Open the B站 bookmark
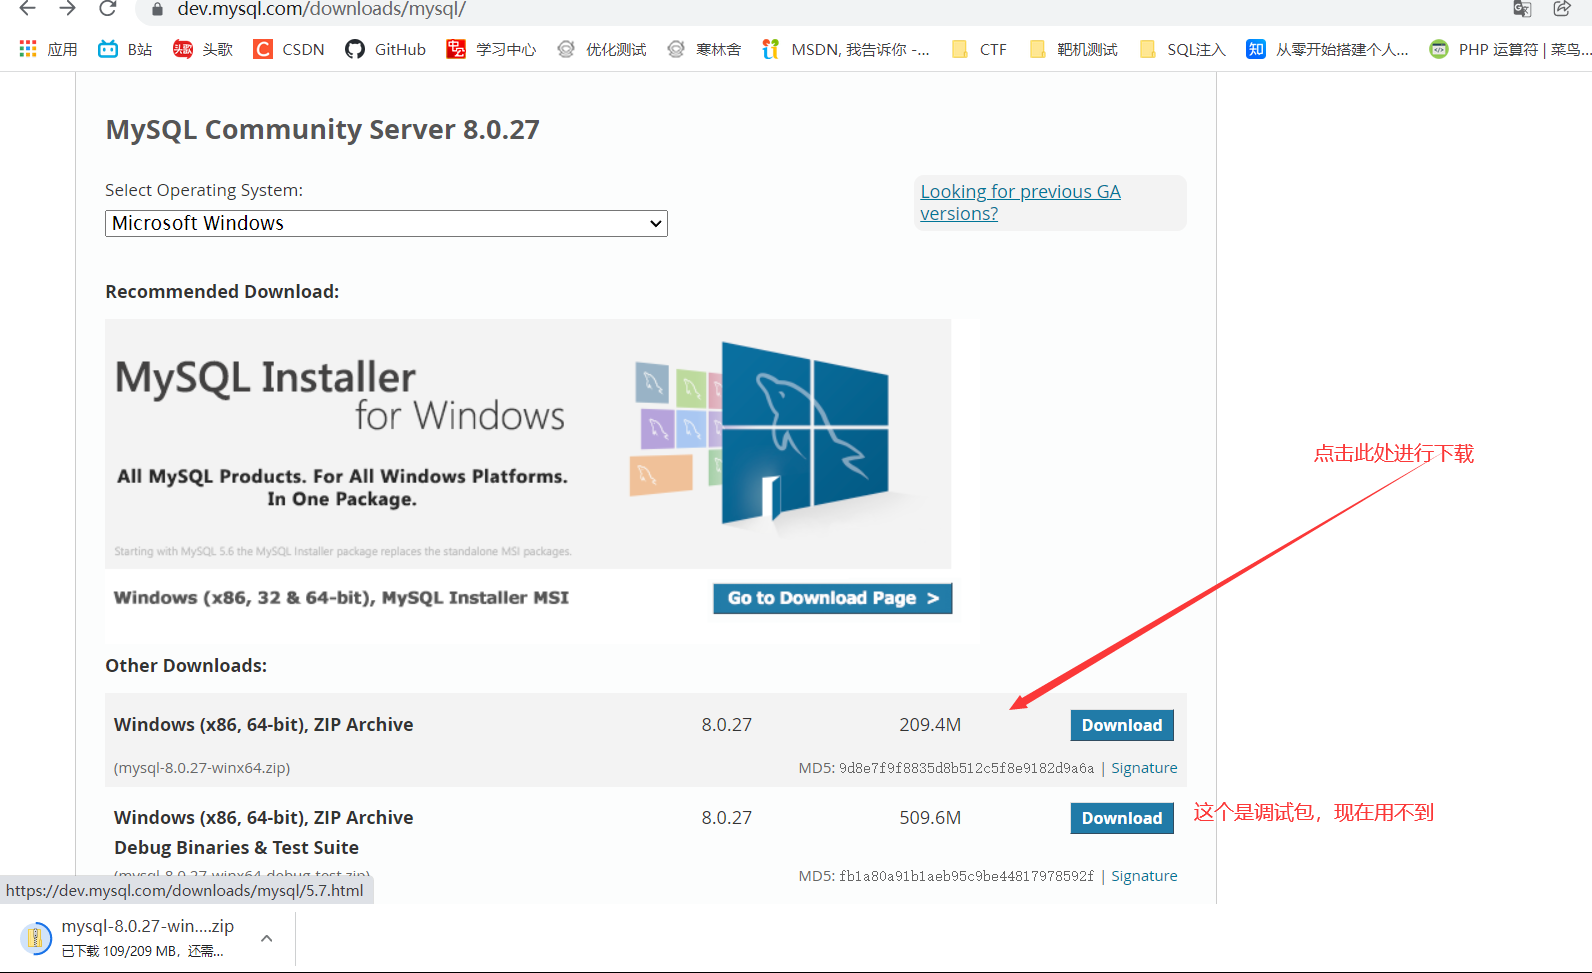1592x973 pixels. [125, 49]
